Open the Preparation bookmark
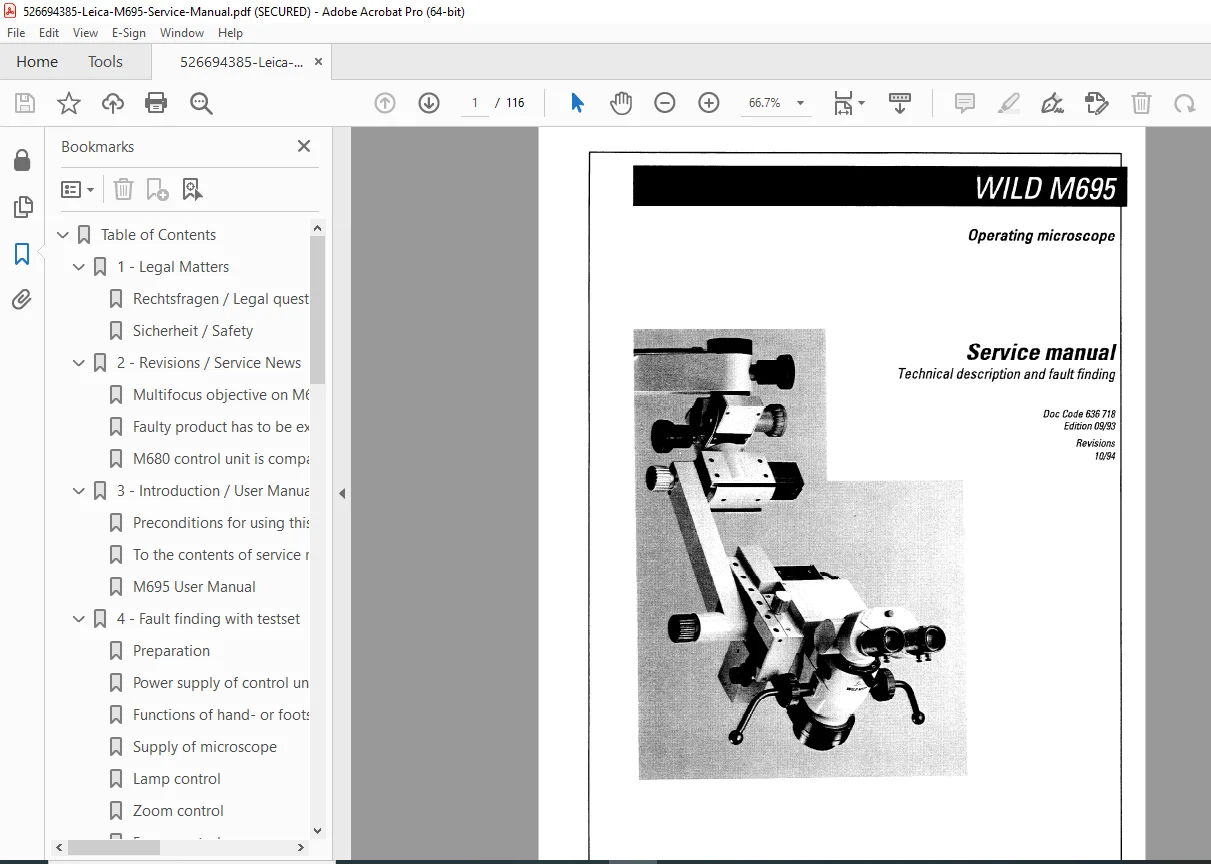The image size is (1211, 864). [x=171, y=651]
